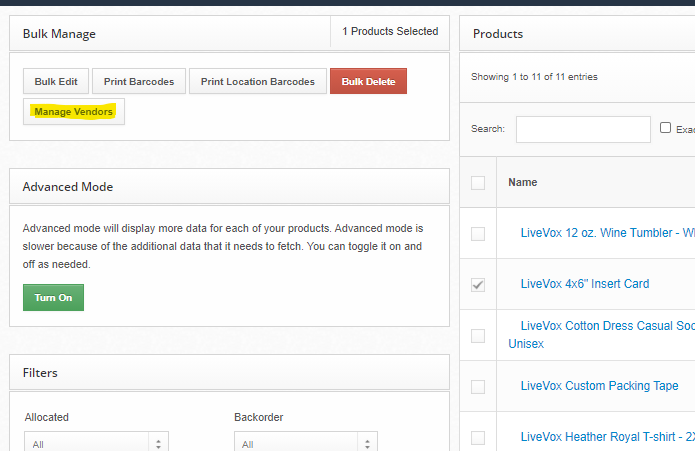Click Print Location Barcodes button
Screen dimensions: 695x451
(x=258, y=81)
